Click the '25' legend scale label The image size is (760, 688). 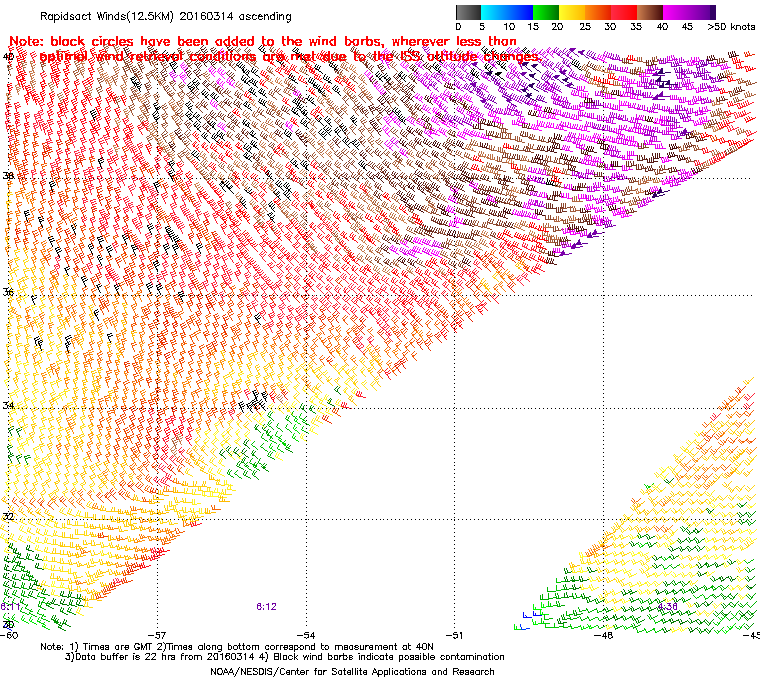[585, 27]
